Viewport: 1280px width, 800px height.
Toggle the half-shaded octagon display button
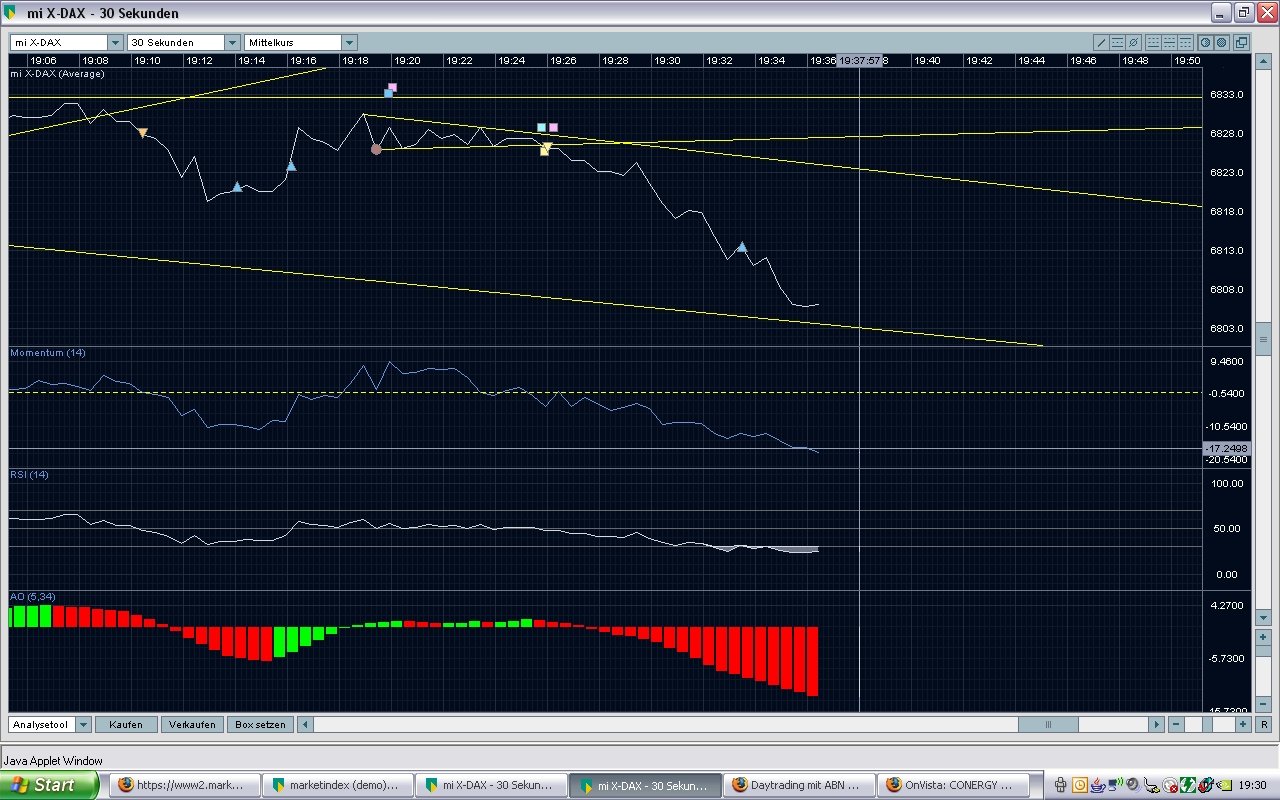click(x=1205, y=43)
